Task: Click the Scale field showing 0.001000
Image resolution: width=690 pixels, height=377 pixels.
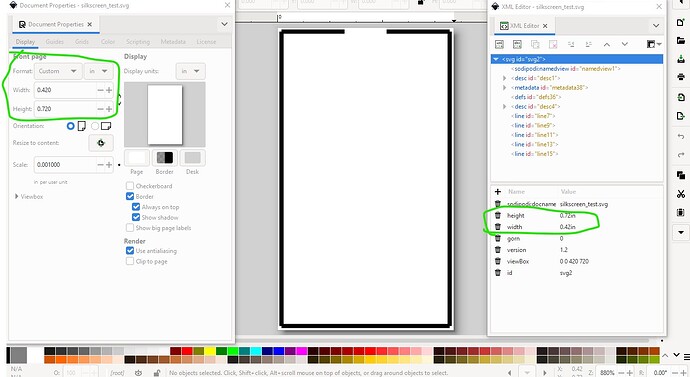Action: 66,165
